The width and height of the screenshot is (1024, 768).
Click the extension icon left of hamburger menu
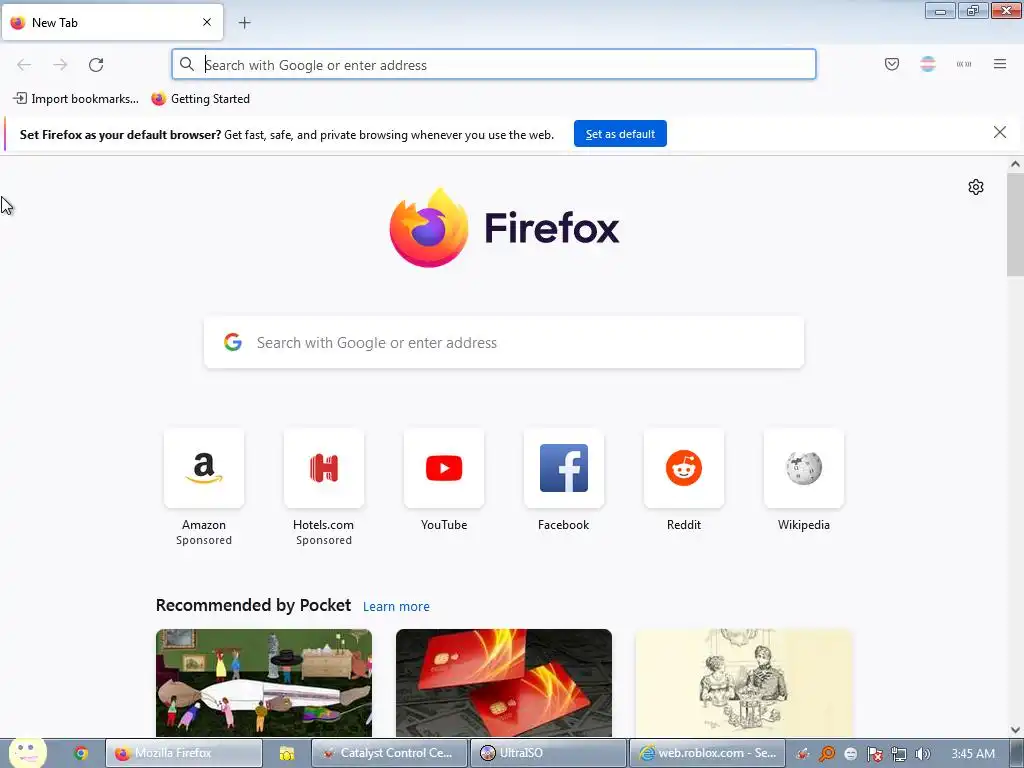click(964, 64)
